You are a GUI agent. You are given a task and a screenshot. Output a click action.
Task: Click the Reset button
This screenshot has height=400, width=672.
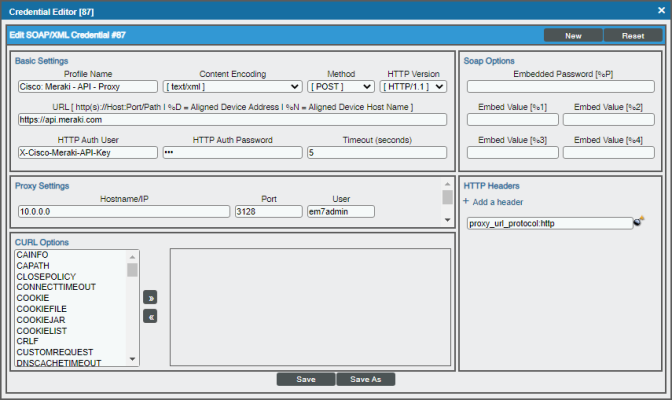pos(633,36)
